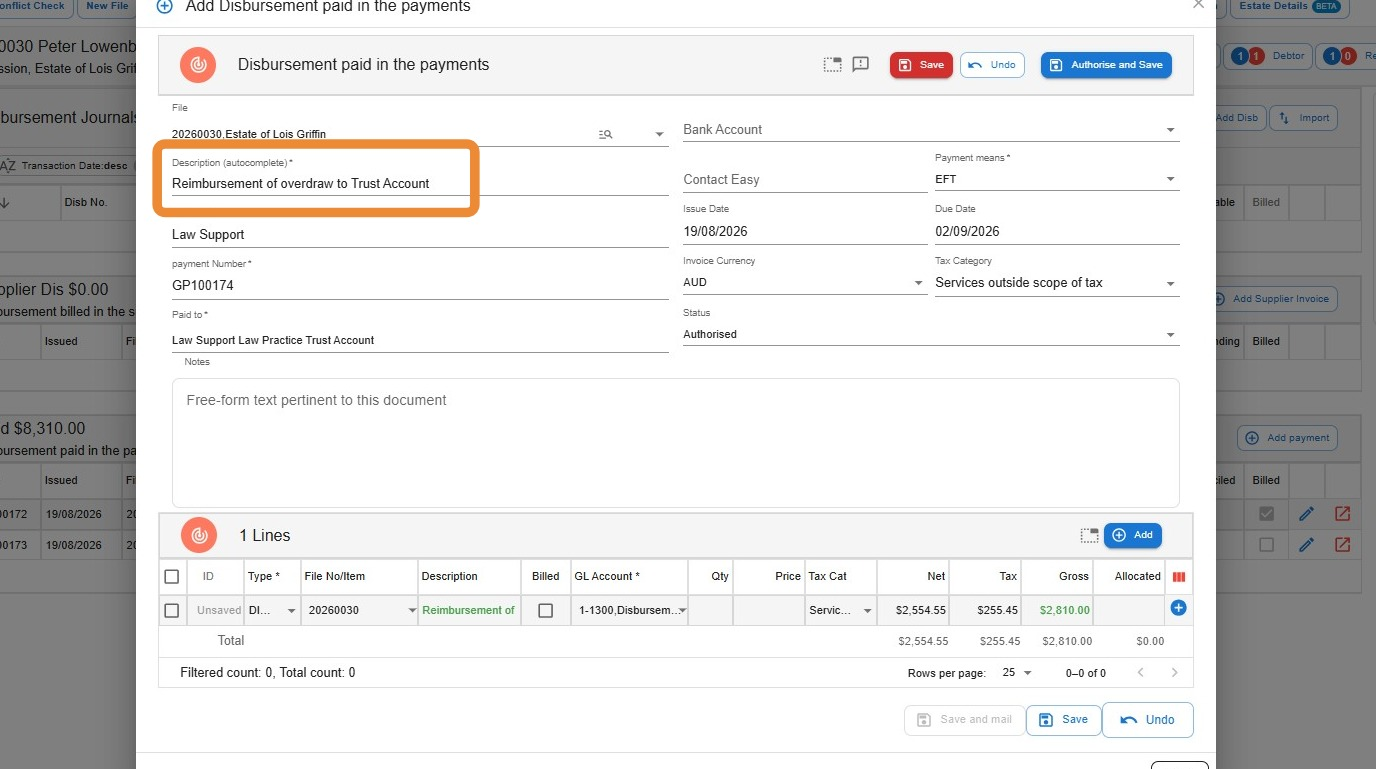Go to previous page of lines
The width and height of the screenshot is (1376, 769).
click(x=1141, y=673)
